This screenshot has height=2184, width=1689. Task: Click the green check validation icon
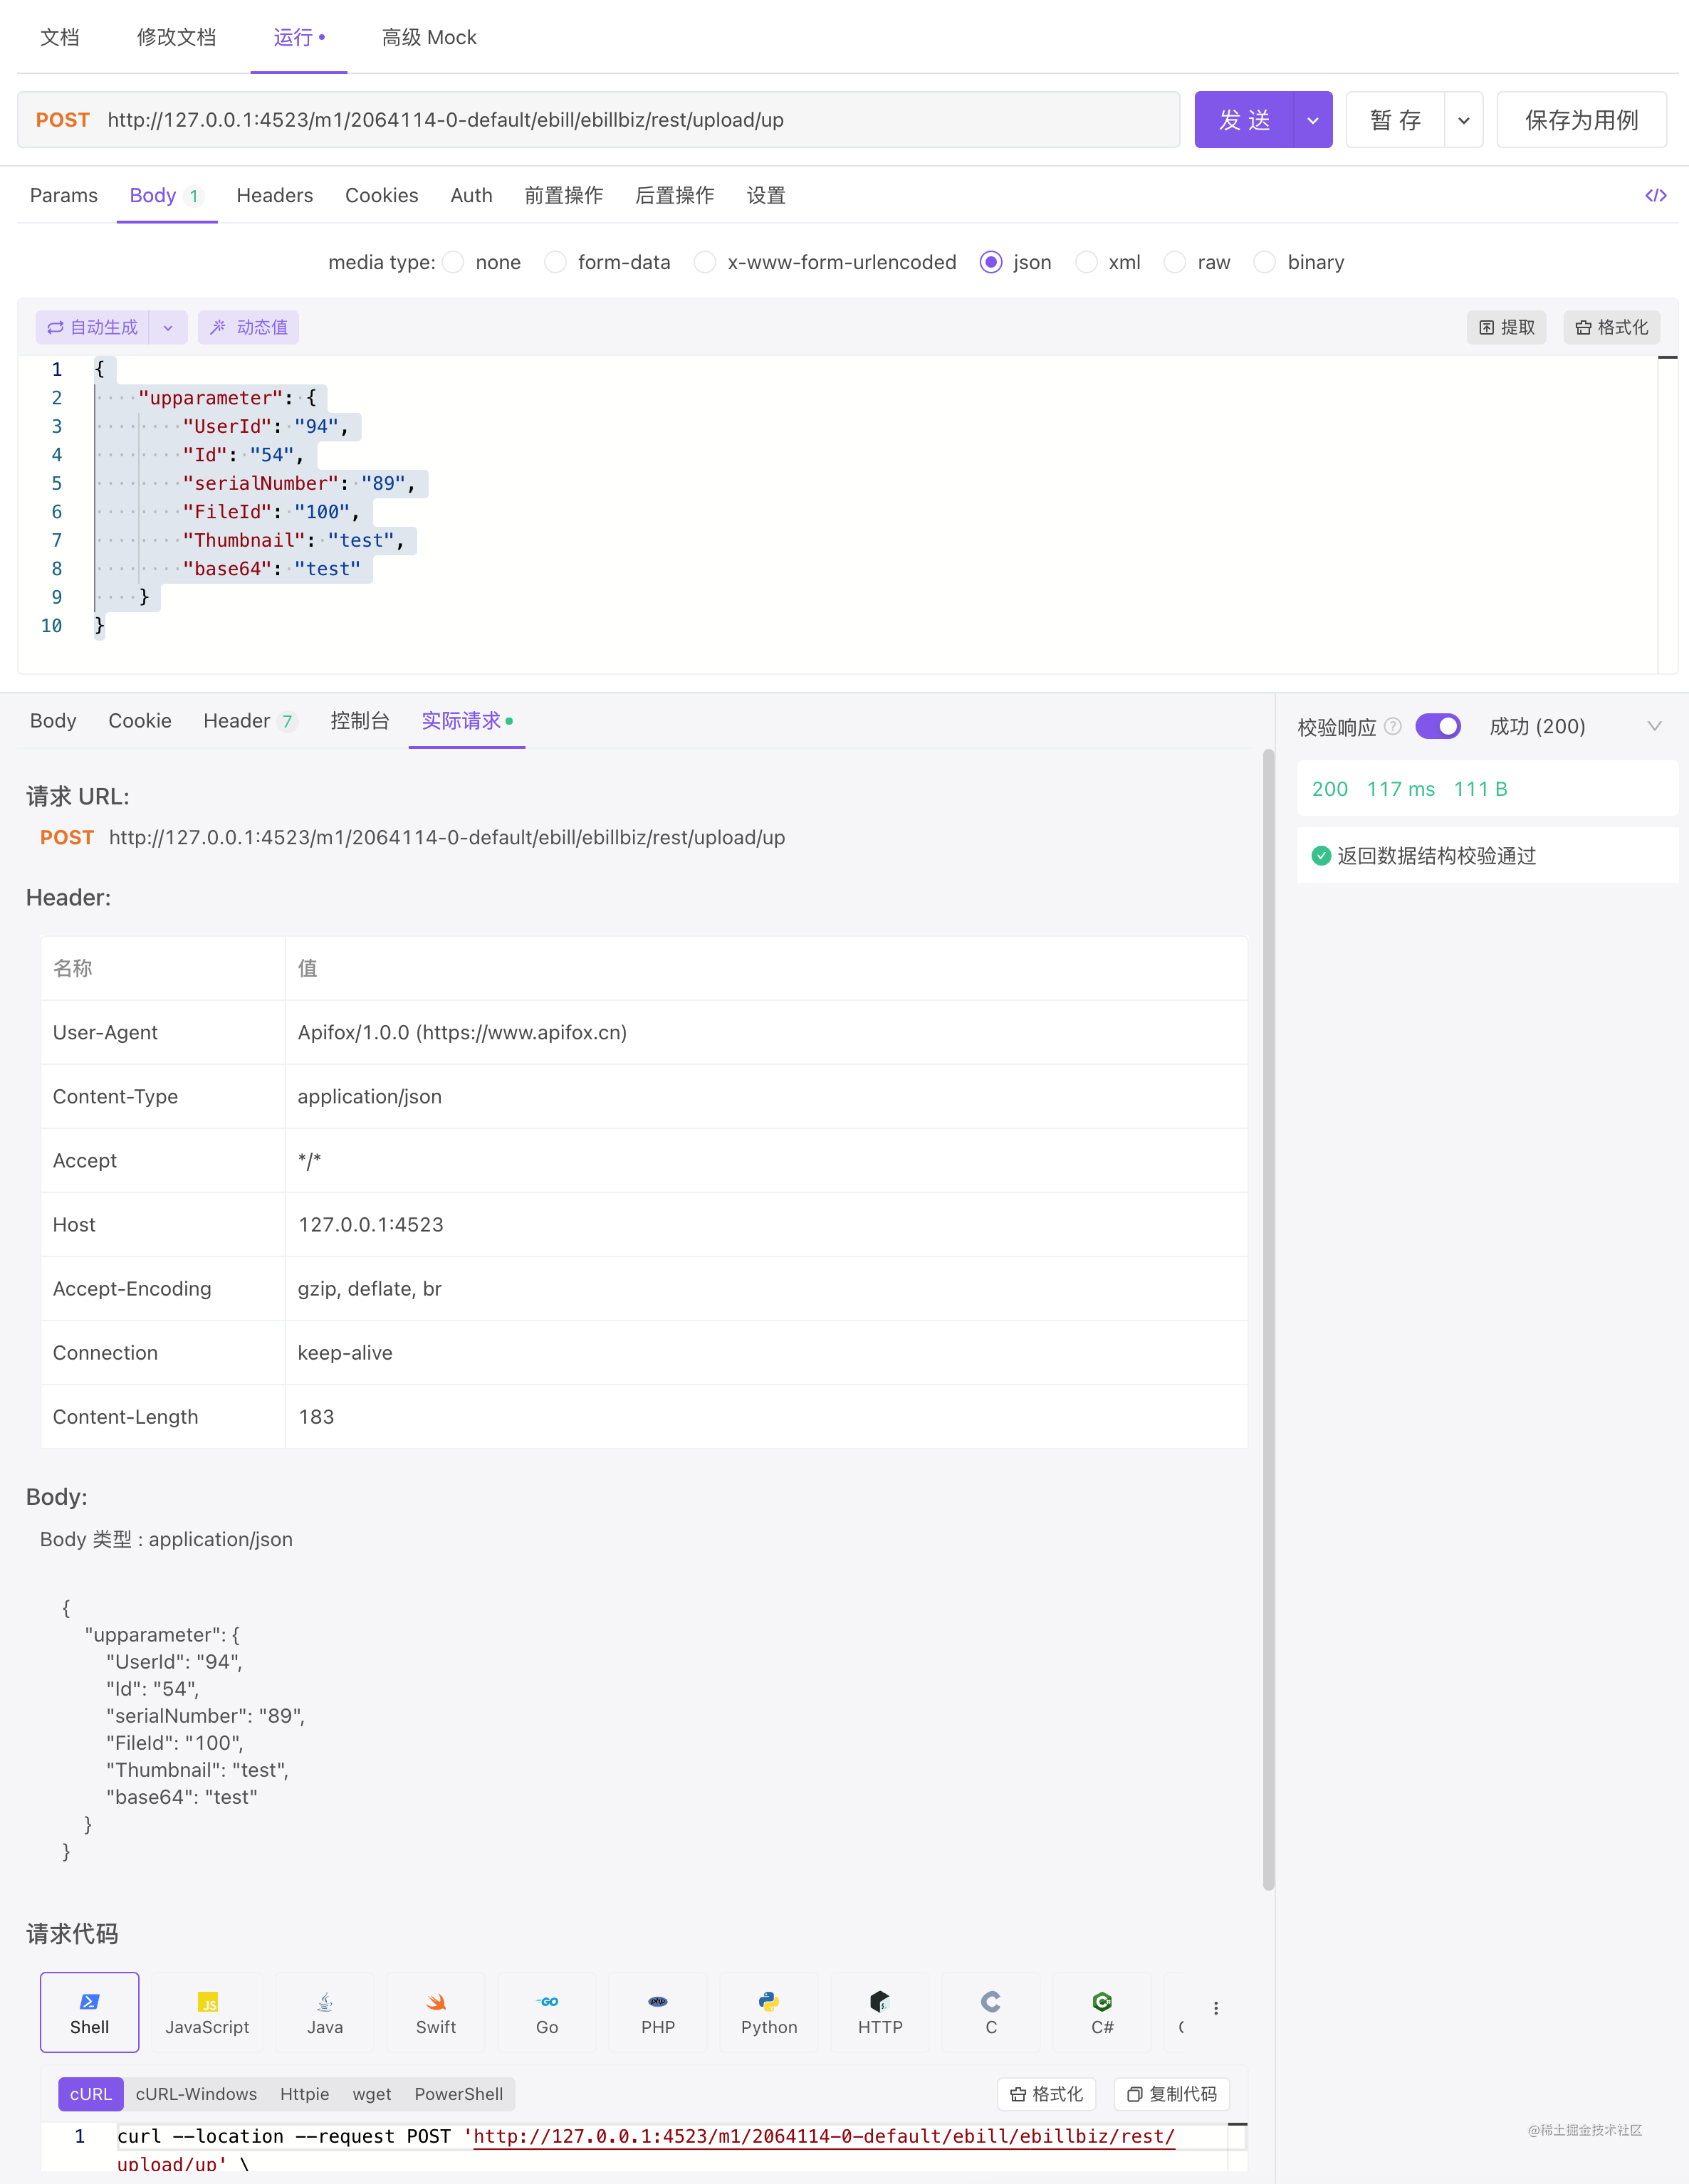pos(1321,855)
